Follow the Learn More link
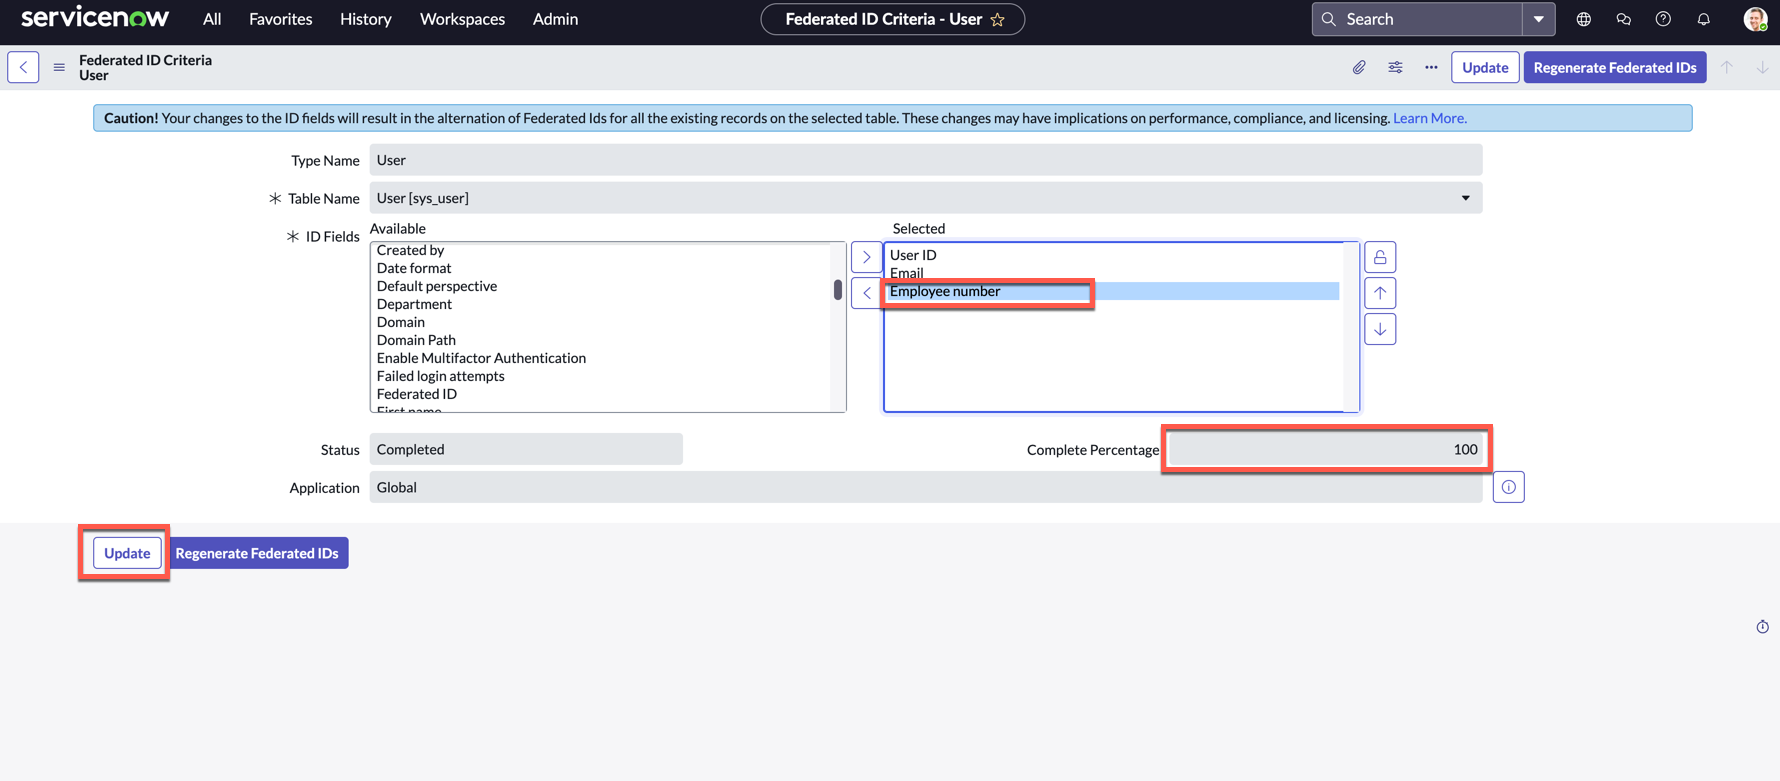This screenshot has height=781, width=1780. click(1430, 118)
